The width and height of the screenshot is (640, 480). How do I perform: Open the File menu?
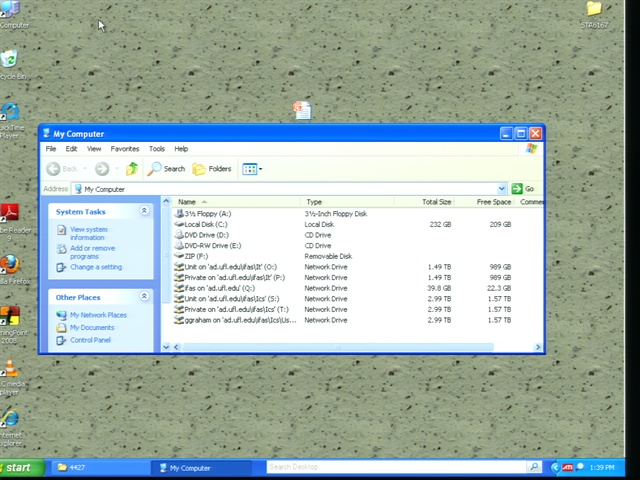click(x=51, y=149)
